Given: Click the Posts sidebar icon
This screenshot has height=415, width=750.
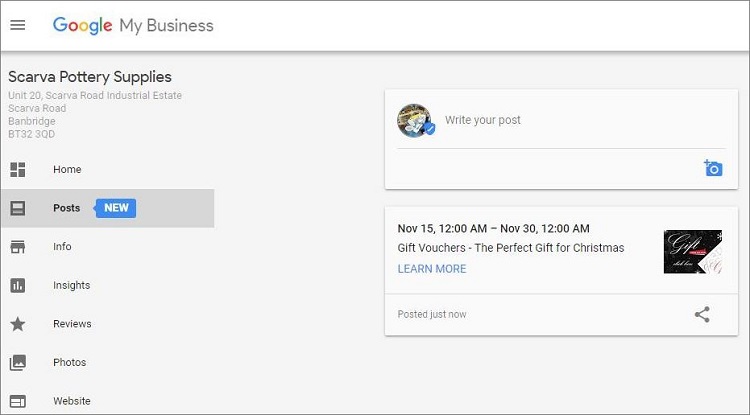Looking at the screenshot, I should point(18,208).
